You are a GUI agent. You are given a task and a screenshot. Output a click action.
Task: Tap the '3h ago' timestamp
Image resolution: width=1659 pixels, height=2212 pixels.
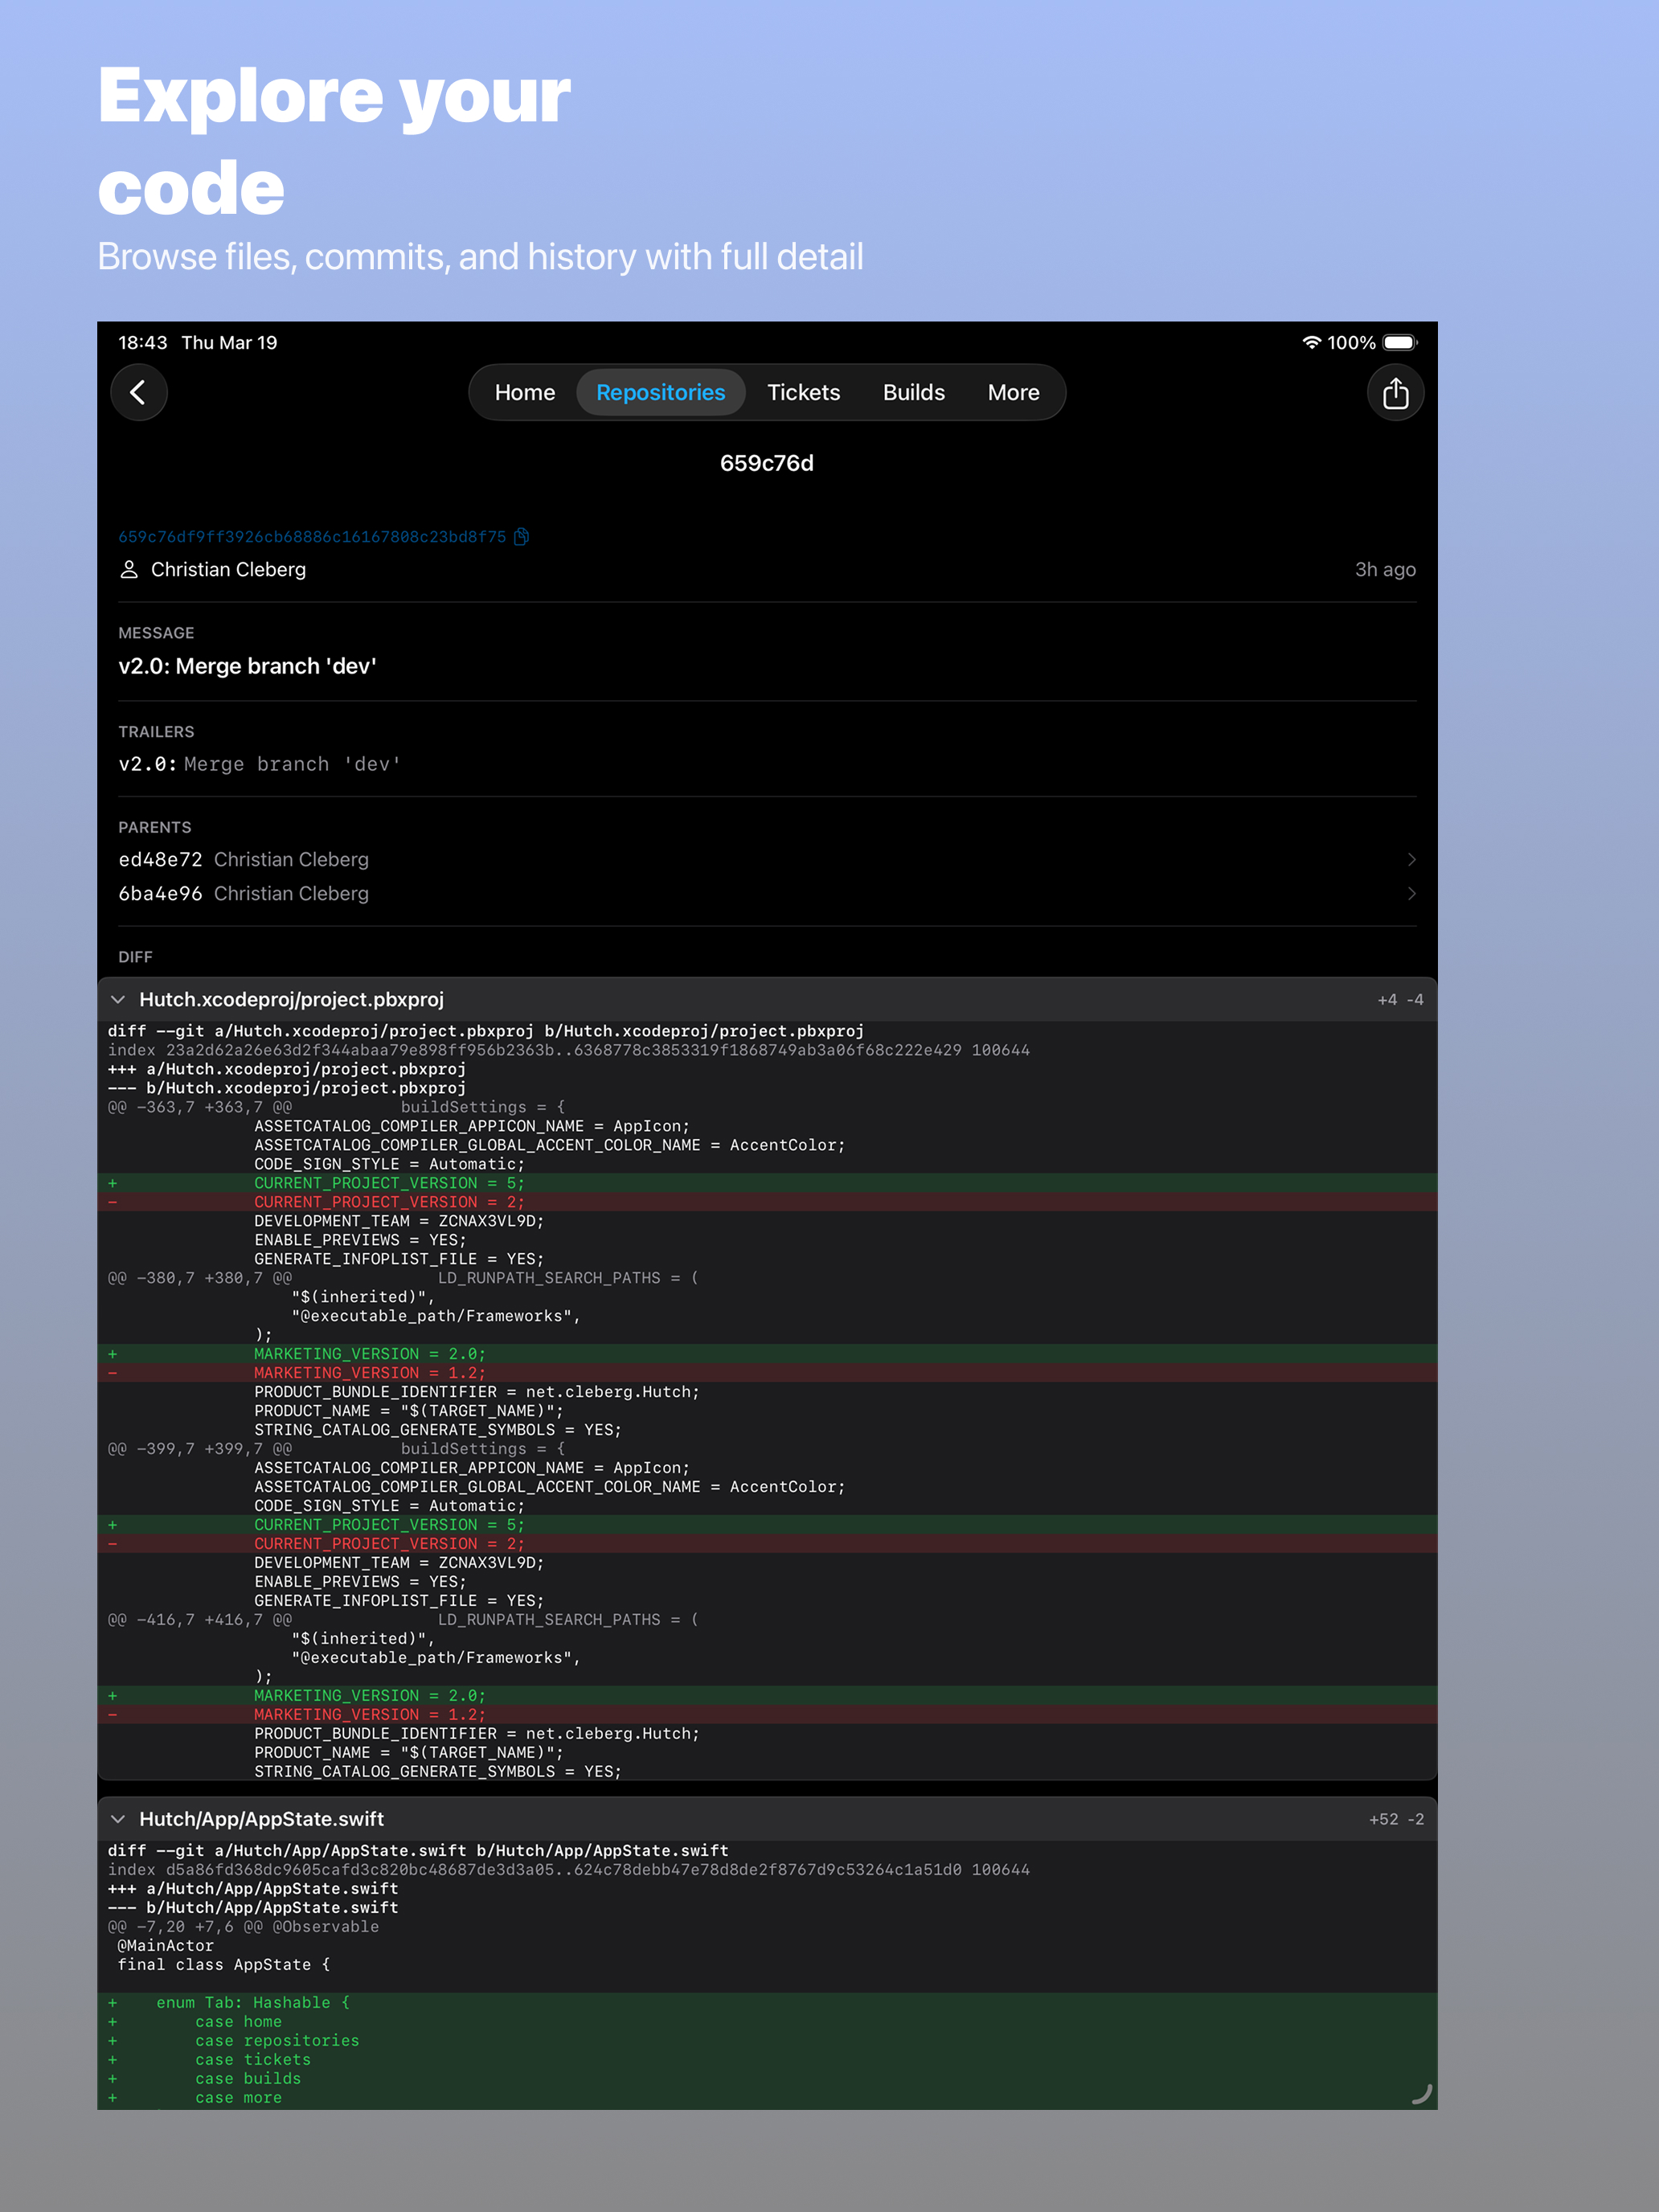click(x=1385, y=569)
